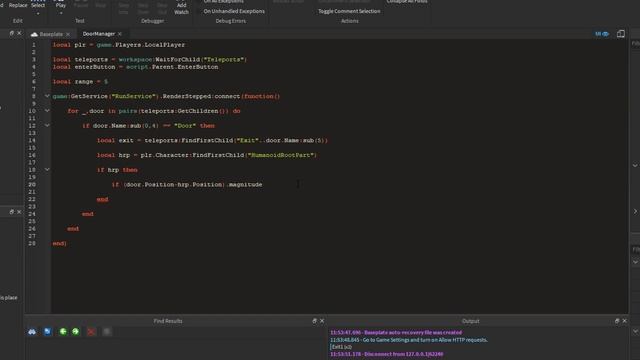Collapse the door.Name if block on line 12
This screenshot has width=640, height=360.
(x=47, y=126)
